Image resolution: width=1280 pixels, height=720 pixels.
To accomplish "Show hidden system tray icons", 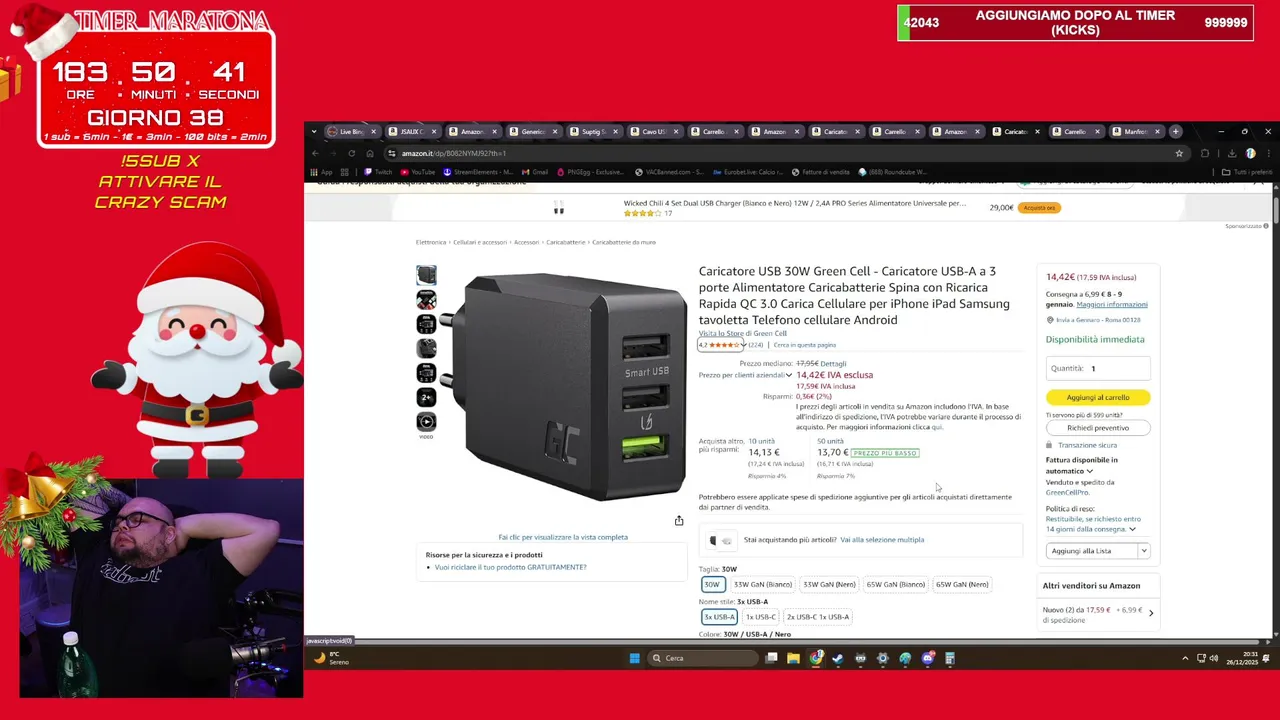I will click(1185, 658).
